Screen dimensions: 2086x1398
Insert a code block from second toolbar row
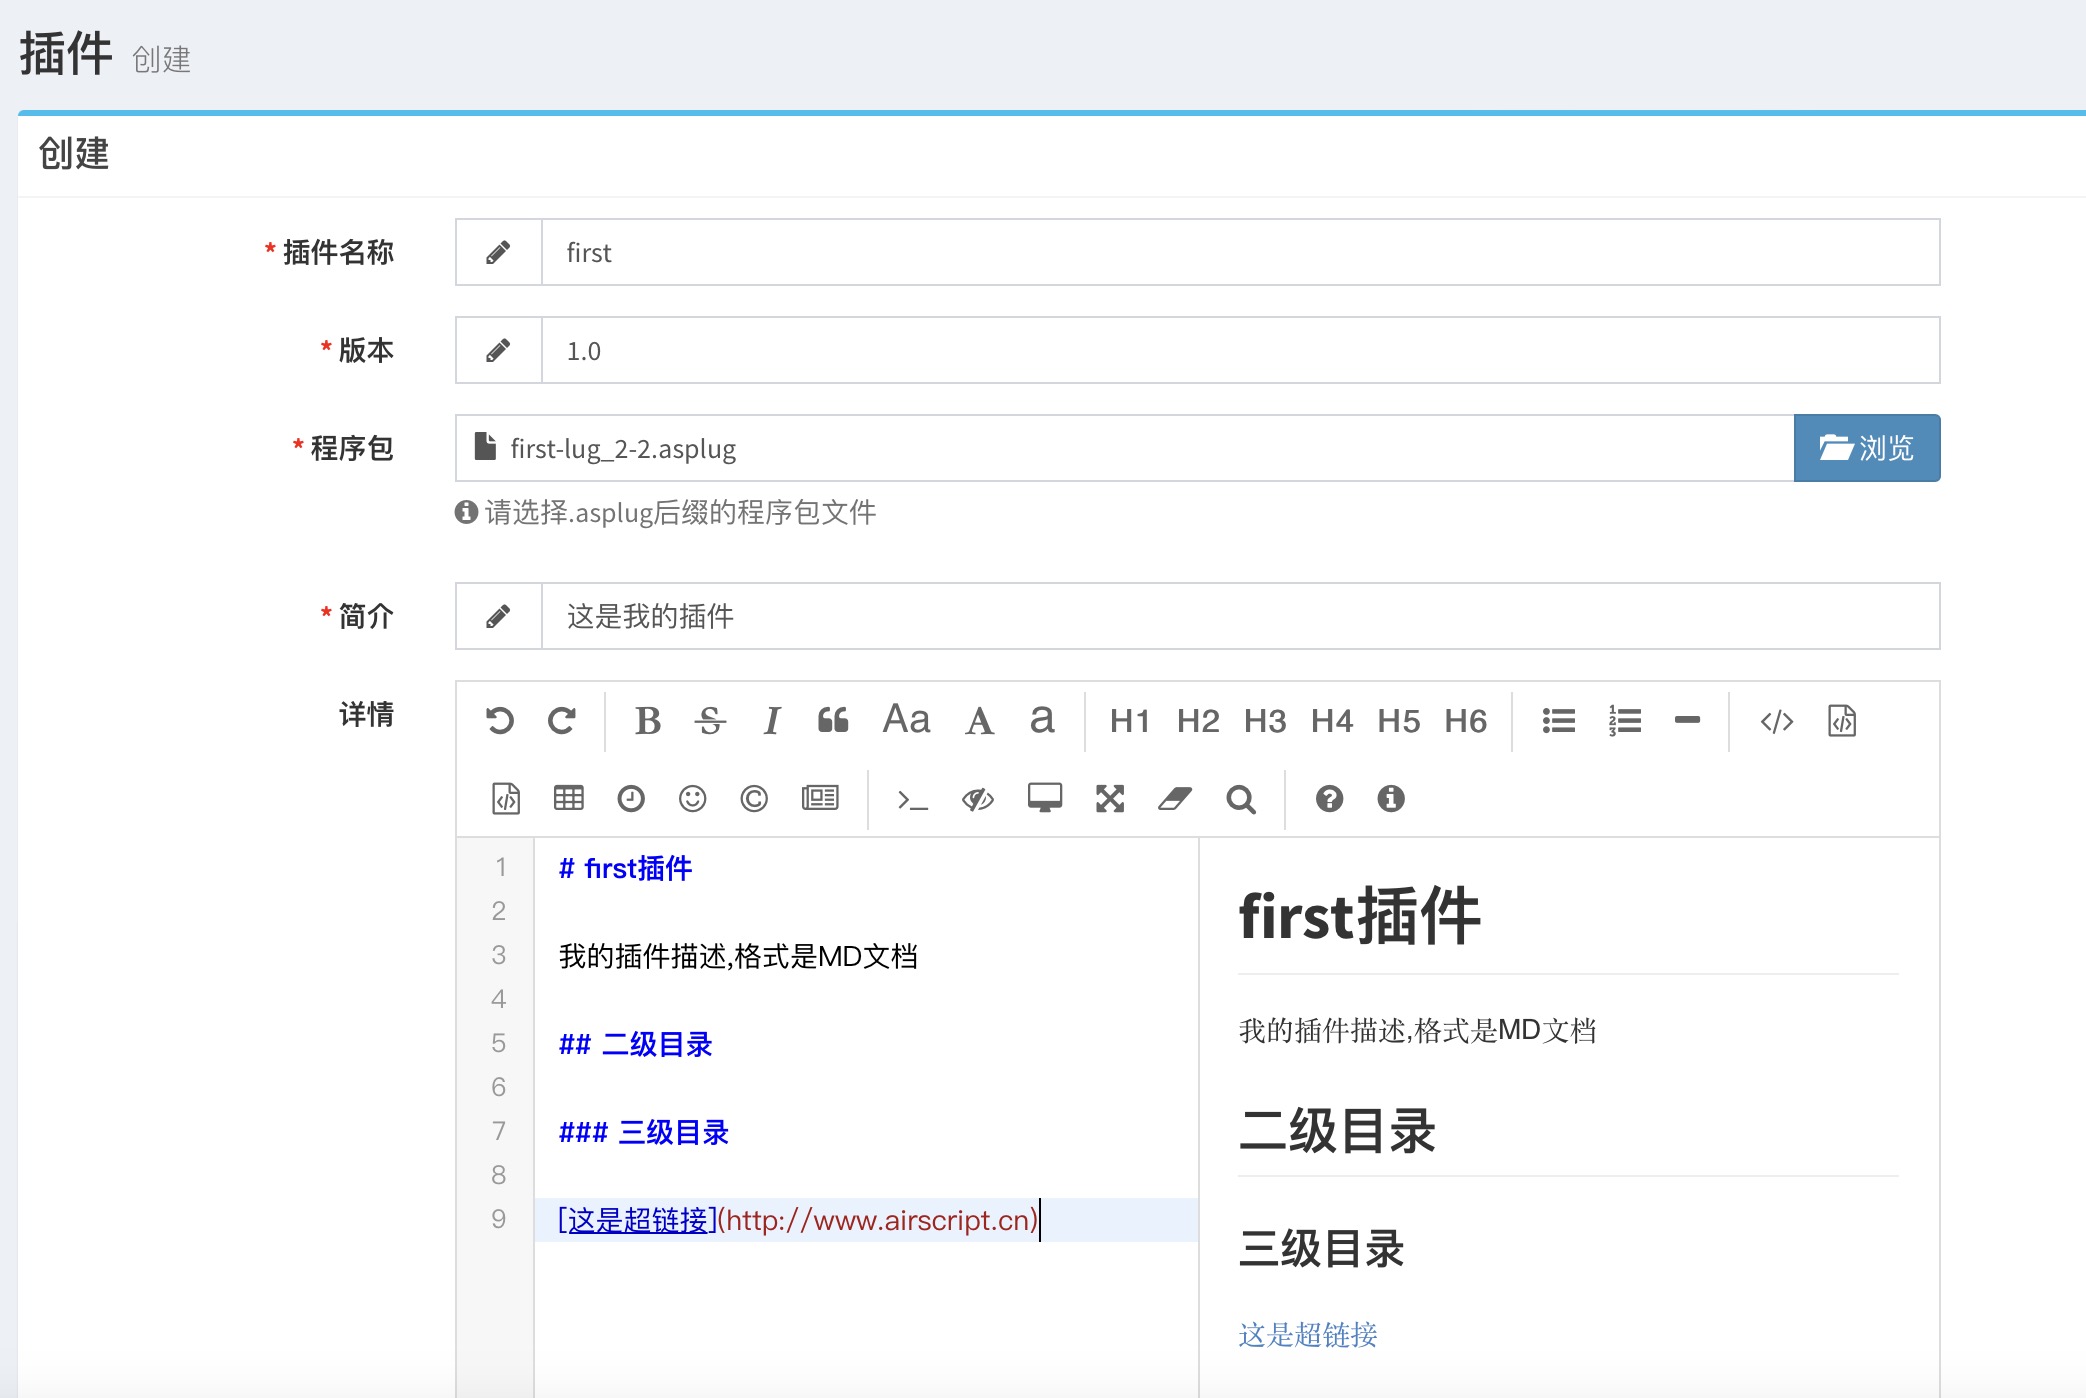coord(506,799)
